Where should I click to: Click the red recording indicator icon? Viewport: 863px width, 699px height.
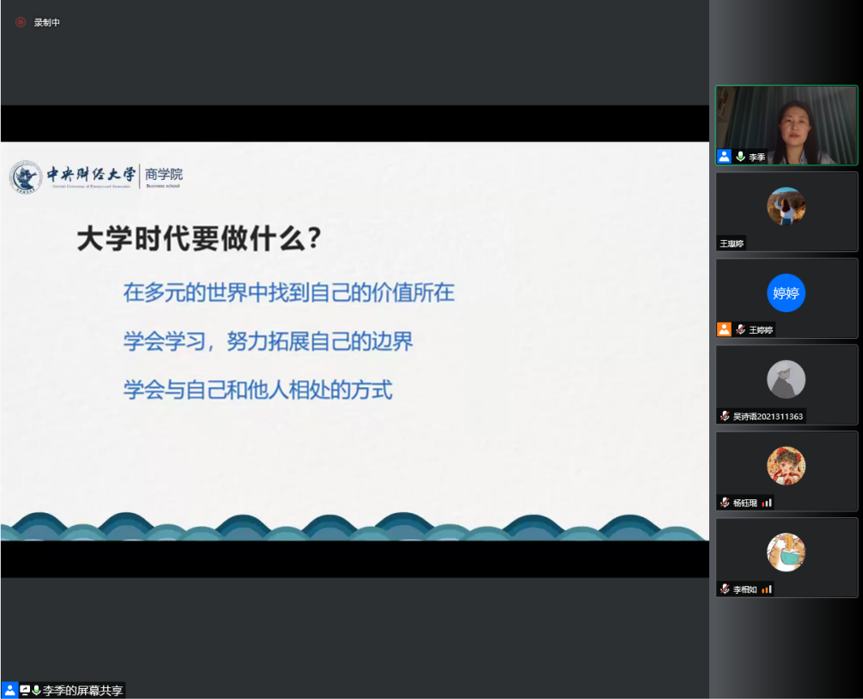(20, 22)
